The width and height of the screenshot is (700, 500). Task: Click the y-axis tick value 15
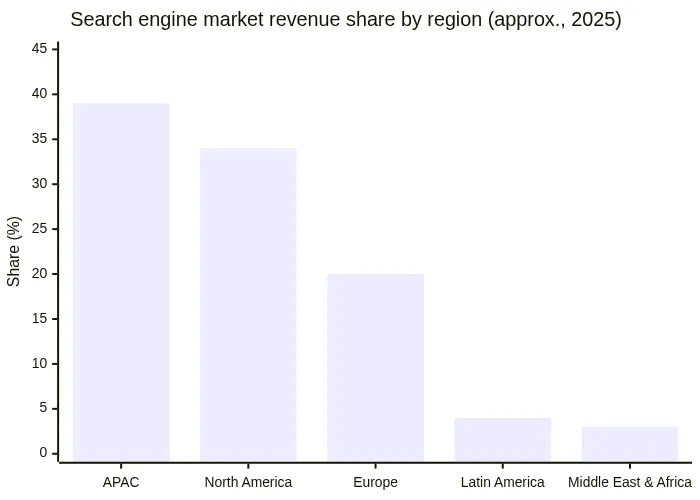pyautogui.click(x=39, y=319)
